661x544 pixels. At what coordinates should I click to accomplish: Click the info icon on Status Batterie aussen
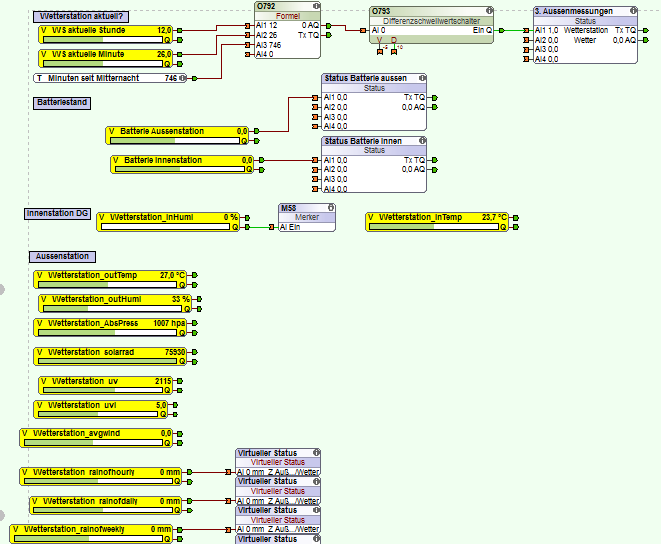(x=422, y=78)
